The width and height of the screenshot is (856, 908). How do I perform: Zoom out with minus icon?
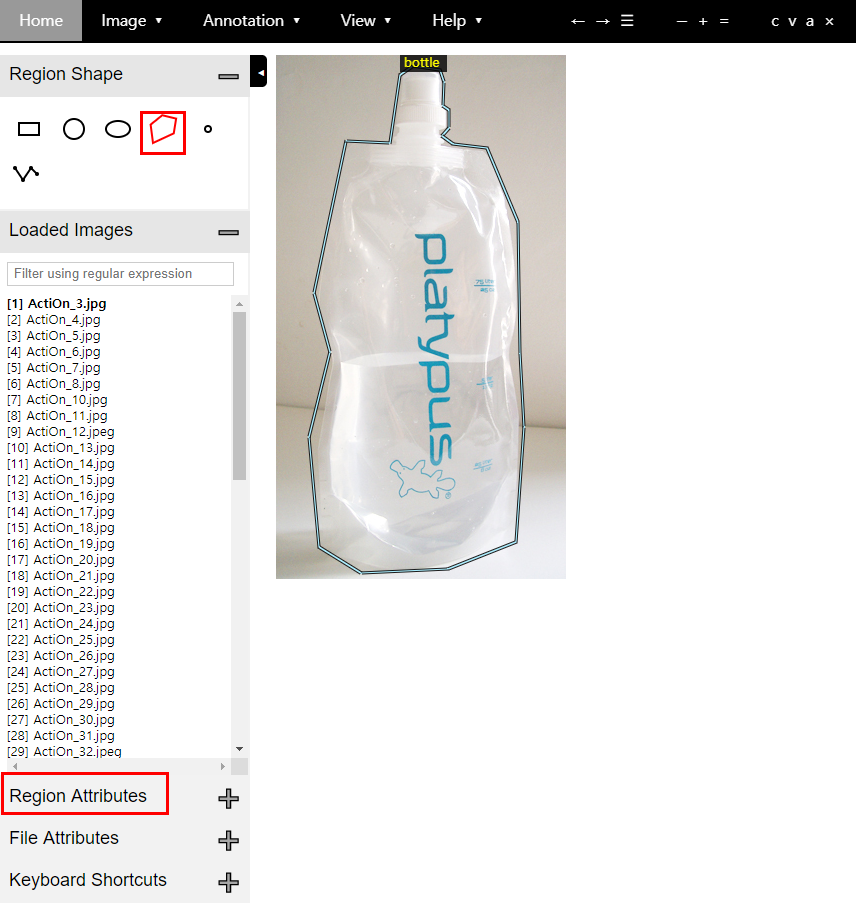pyautogui.click(x=682, y=21)
